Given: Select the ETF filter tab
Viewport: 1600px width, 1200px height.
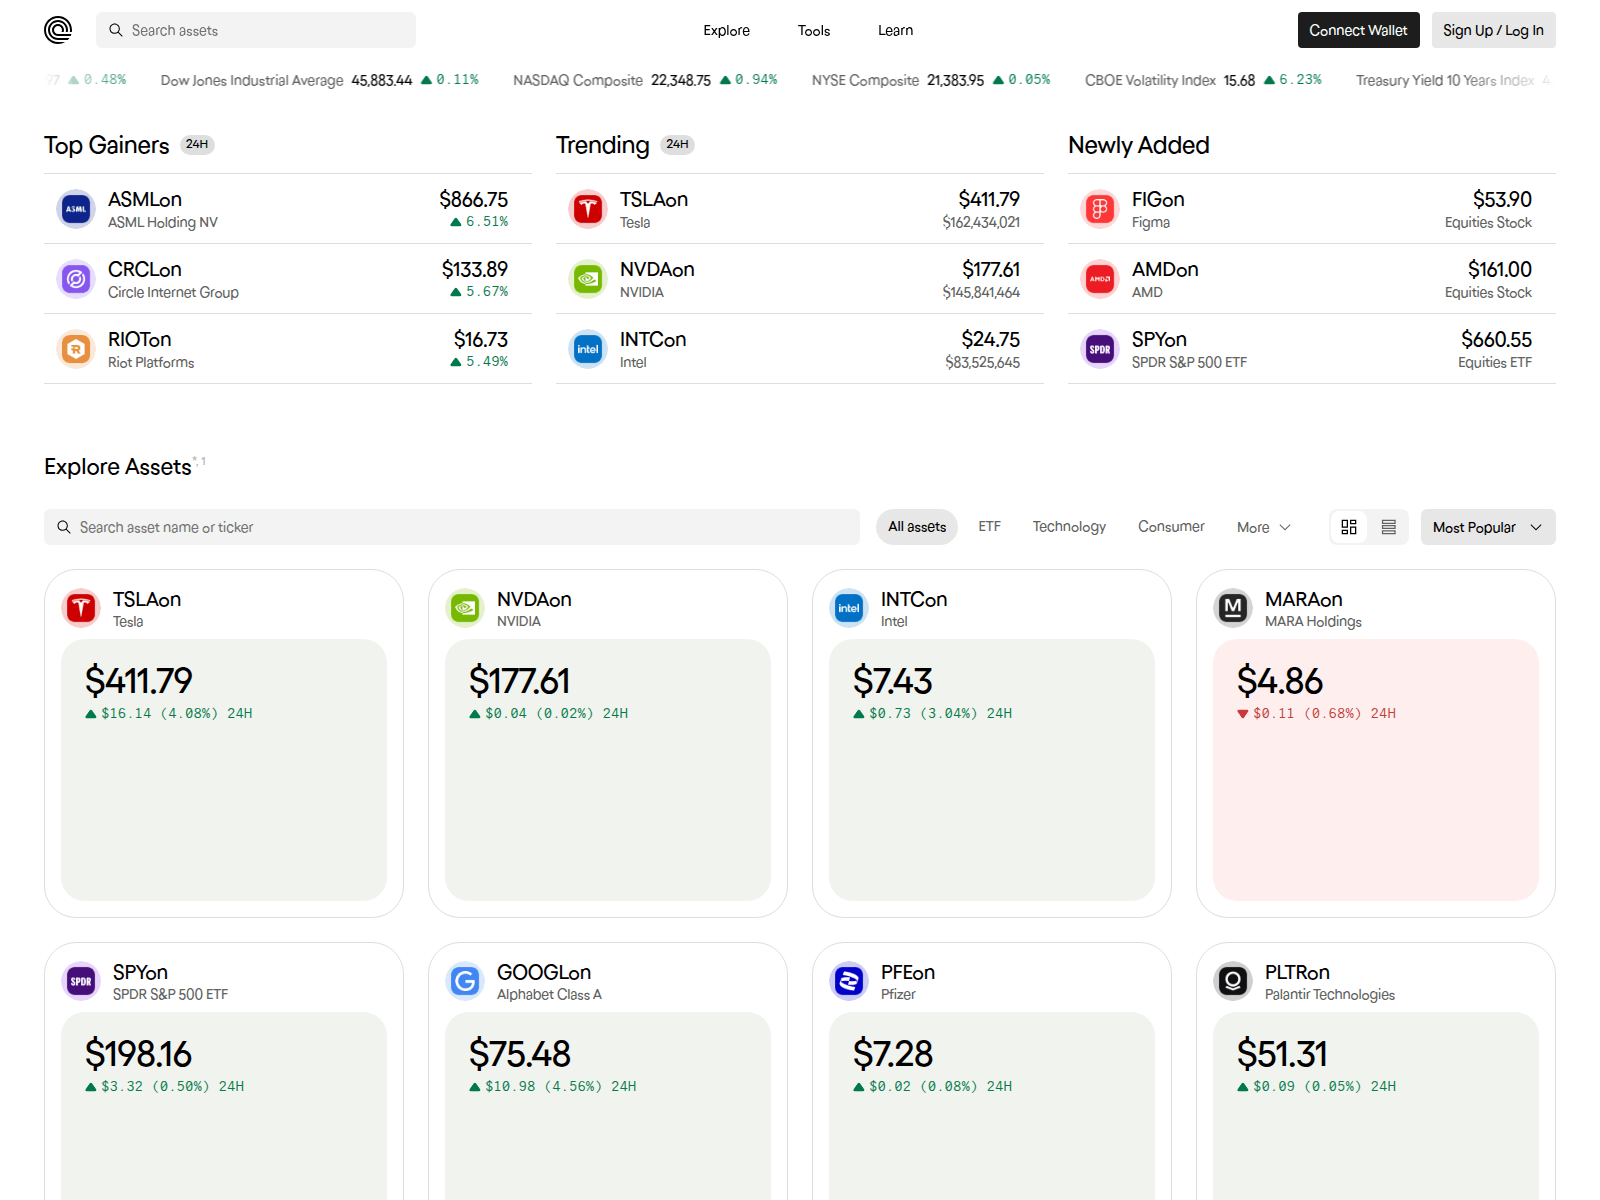Looking at the screenshot, I should (x=989, y=527).
